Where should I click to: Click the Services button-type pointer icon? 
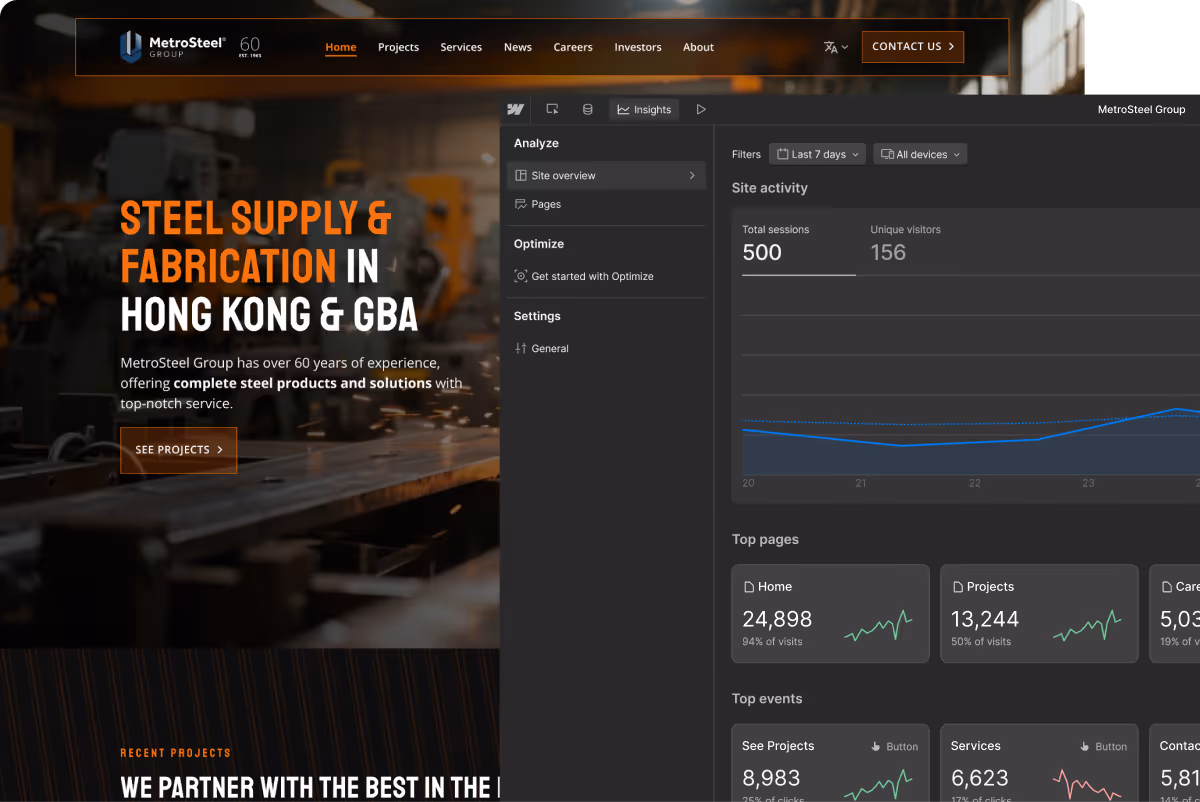coord(1084,747)
